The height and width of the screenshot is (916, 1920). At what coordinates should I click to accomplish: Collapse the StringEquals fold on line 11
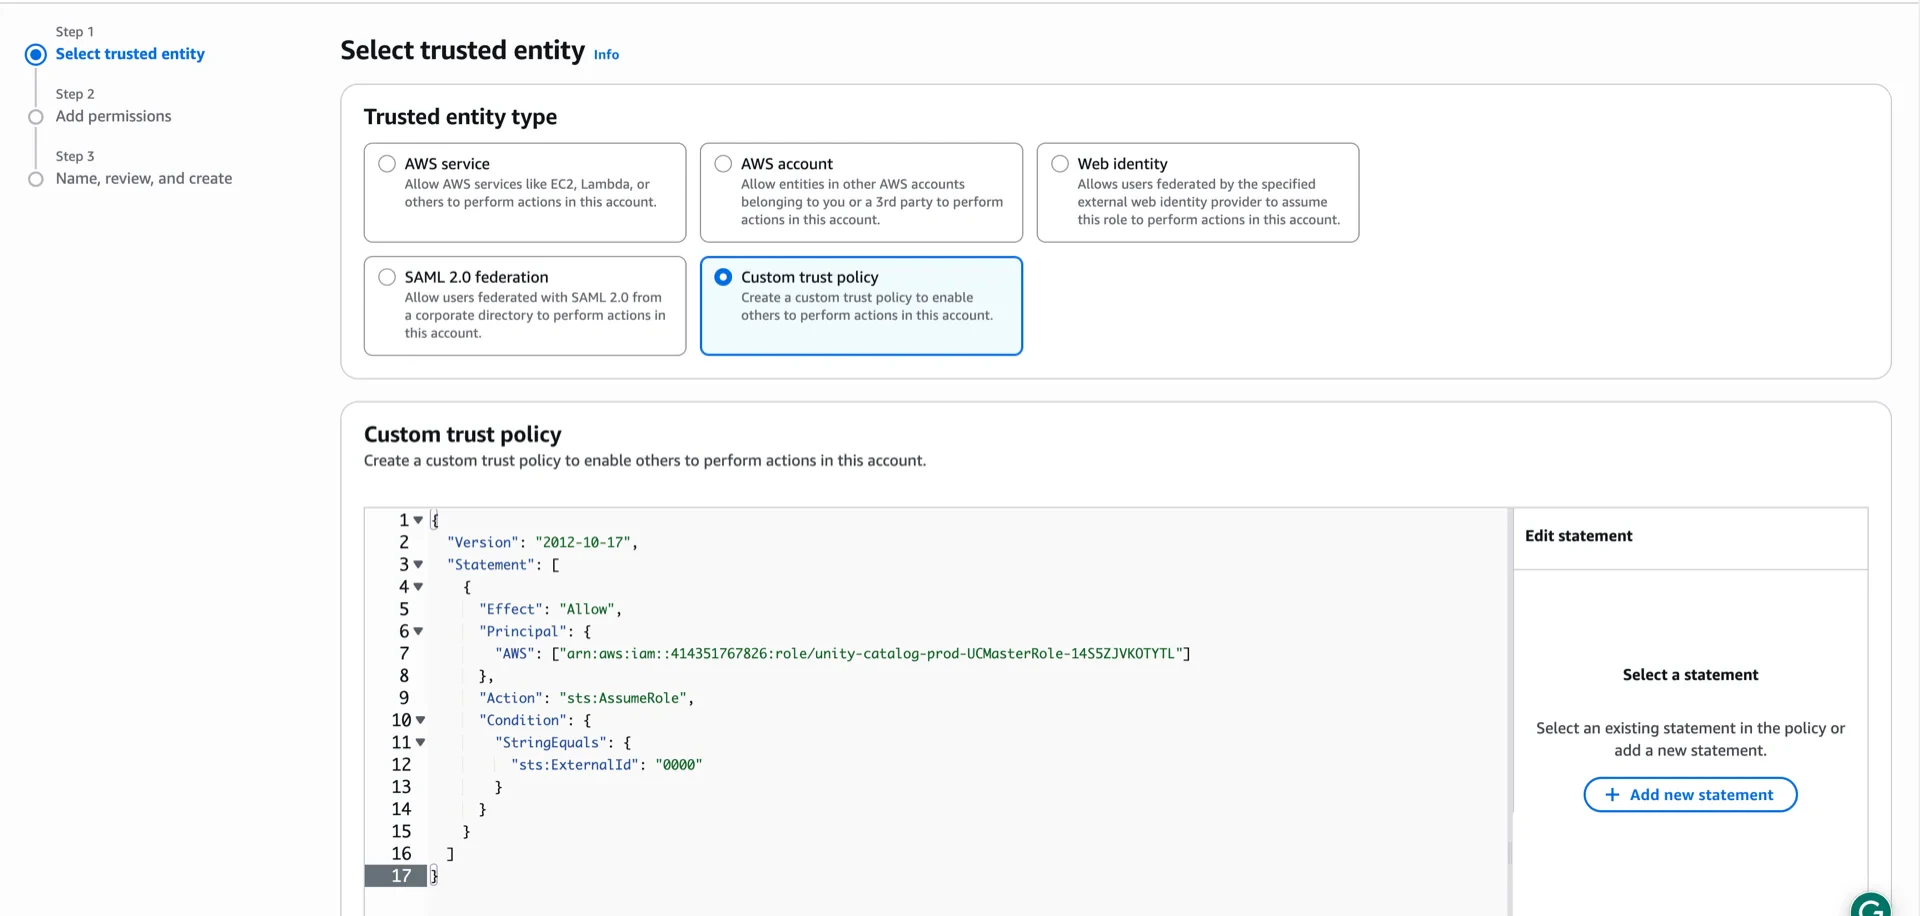click(x=420, y=742)
